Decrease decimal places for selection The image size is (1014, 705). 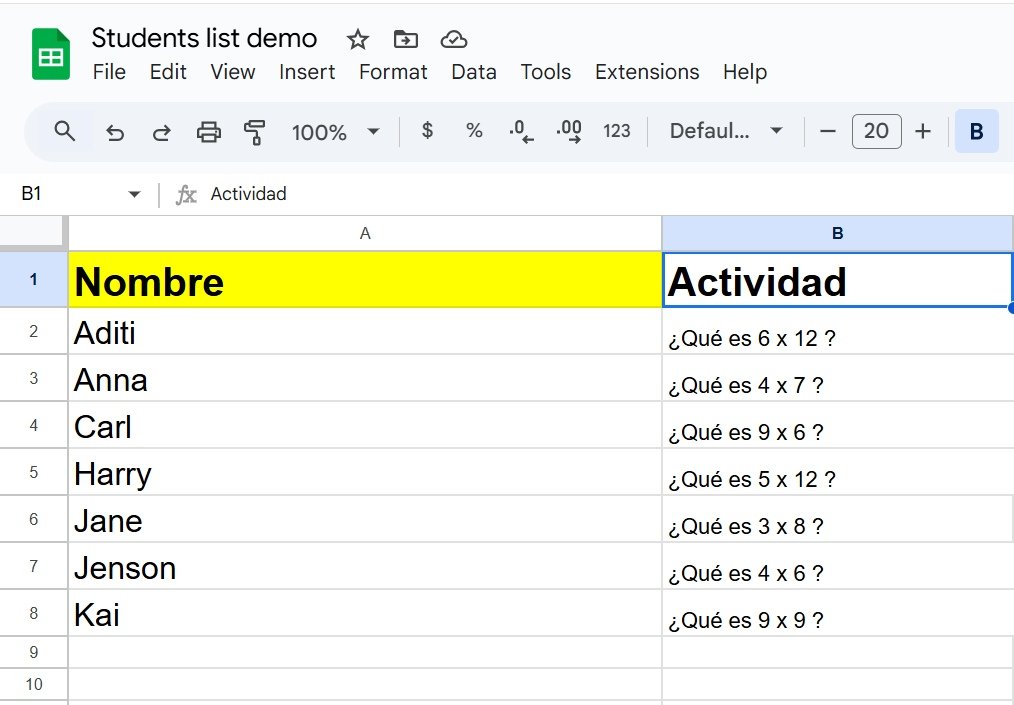tap(520, 131)
